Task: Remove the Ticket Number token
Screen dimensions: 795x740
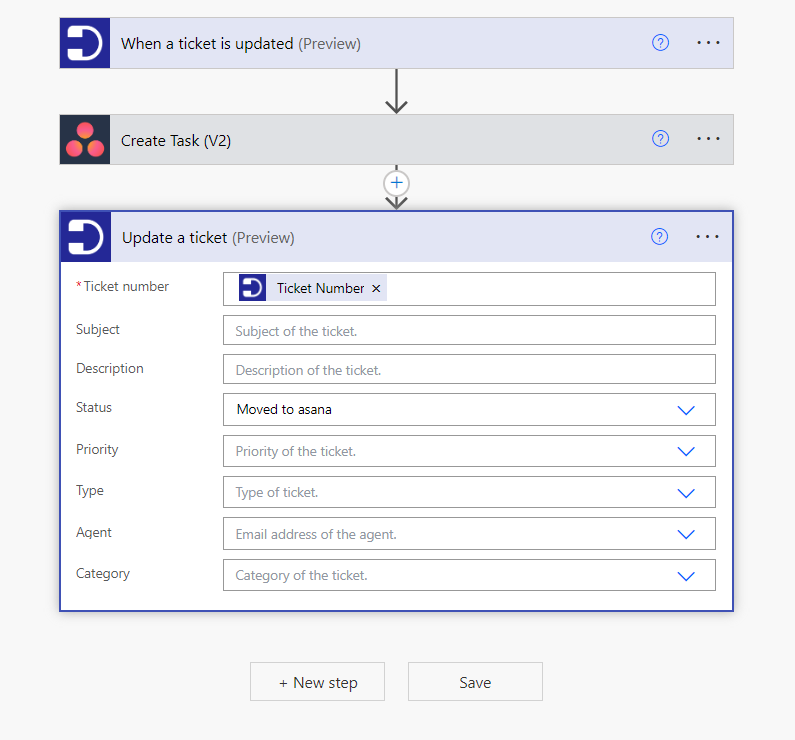Action: (376, 288)
